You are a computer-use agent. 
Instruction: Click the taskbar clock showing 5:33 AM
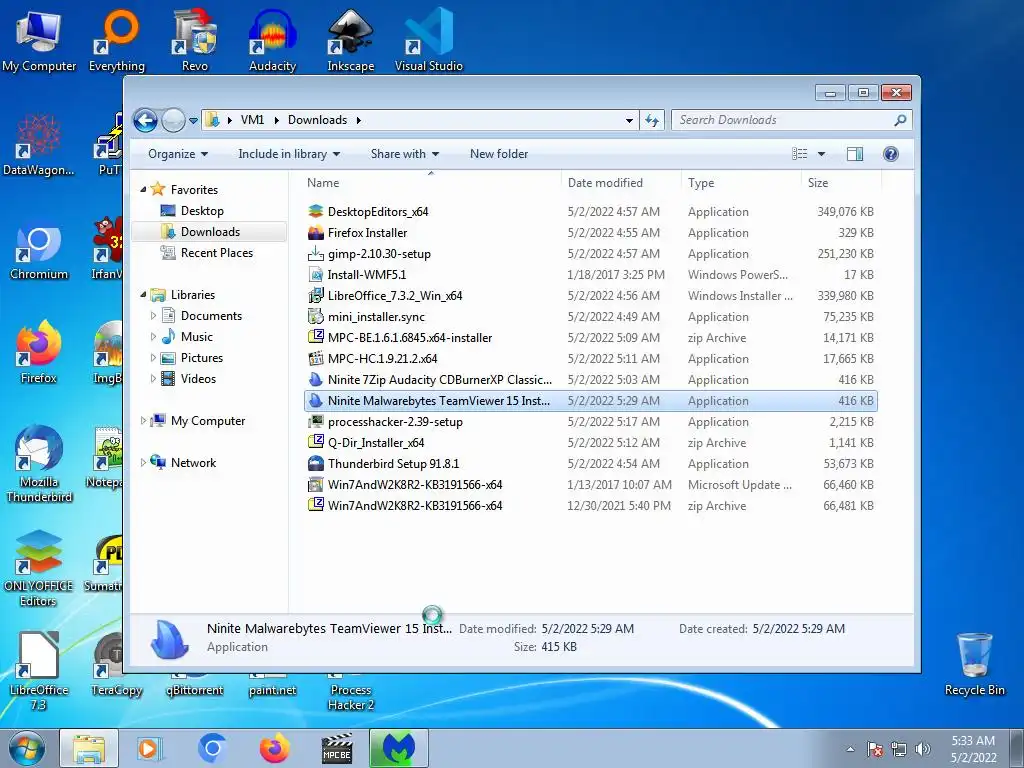pos(973,749)
